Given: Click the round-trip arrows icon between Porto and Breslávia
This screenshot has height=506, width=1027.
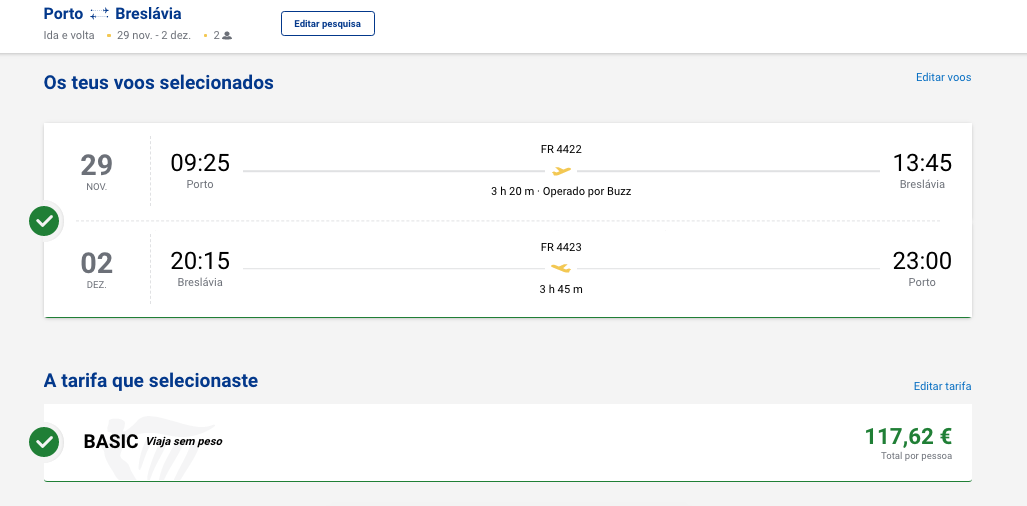Looking at the screenshot, I should click(x=100, y=14).
